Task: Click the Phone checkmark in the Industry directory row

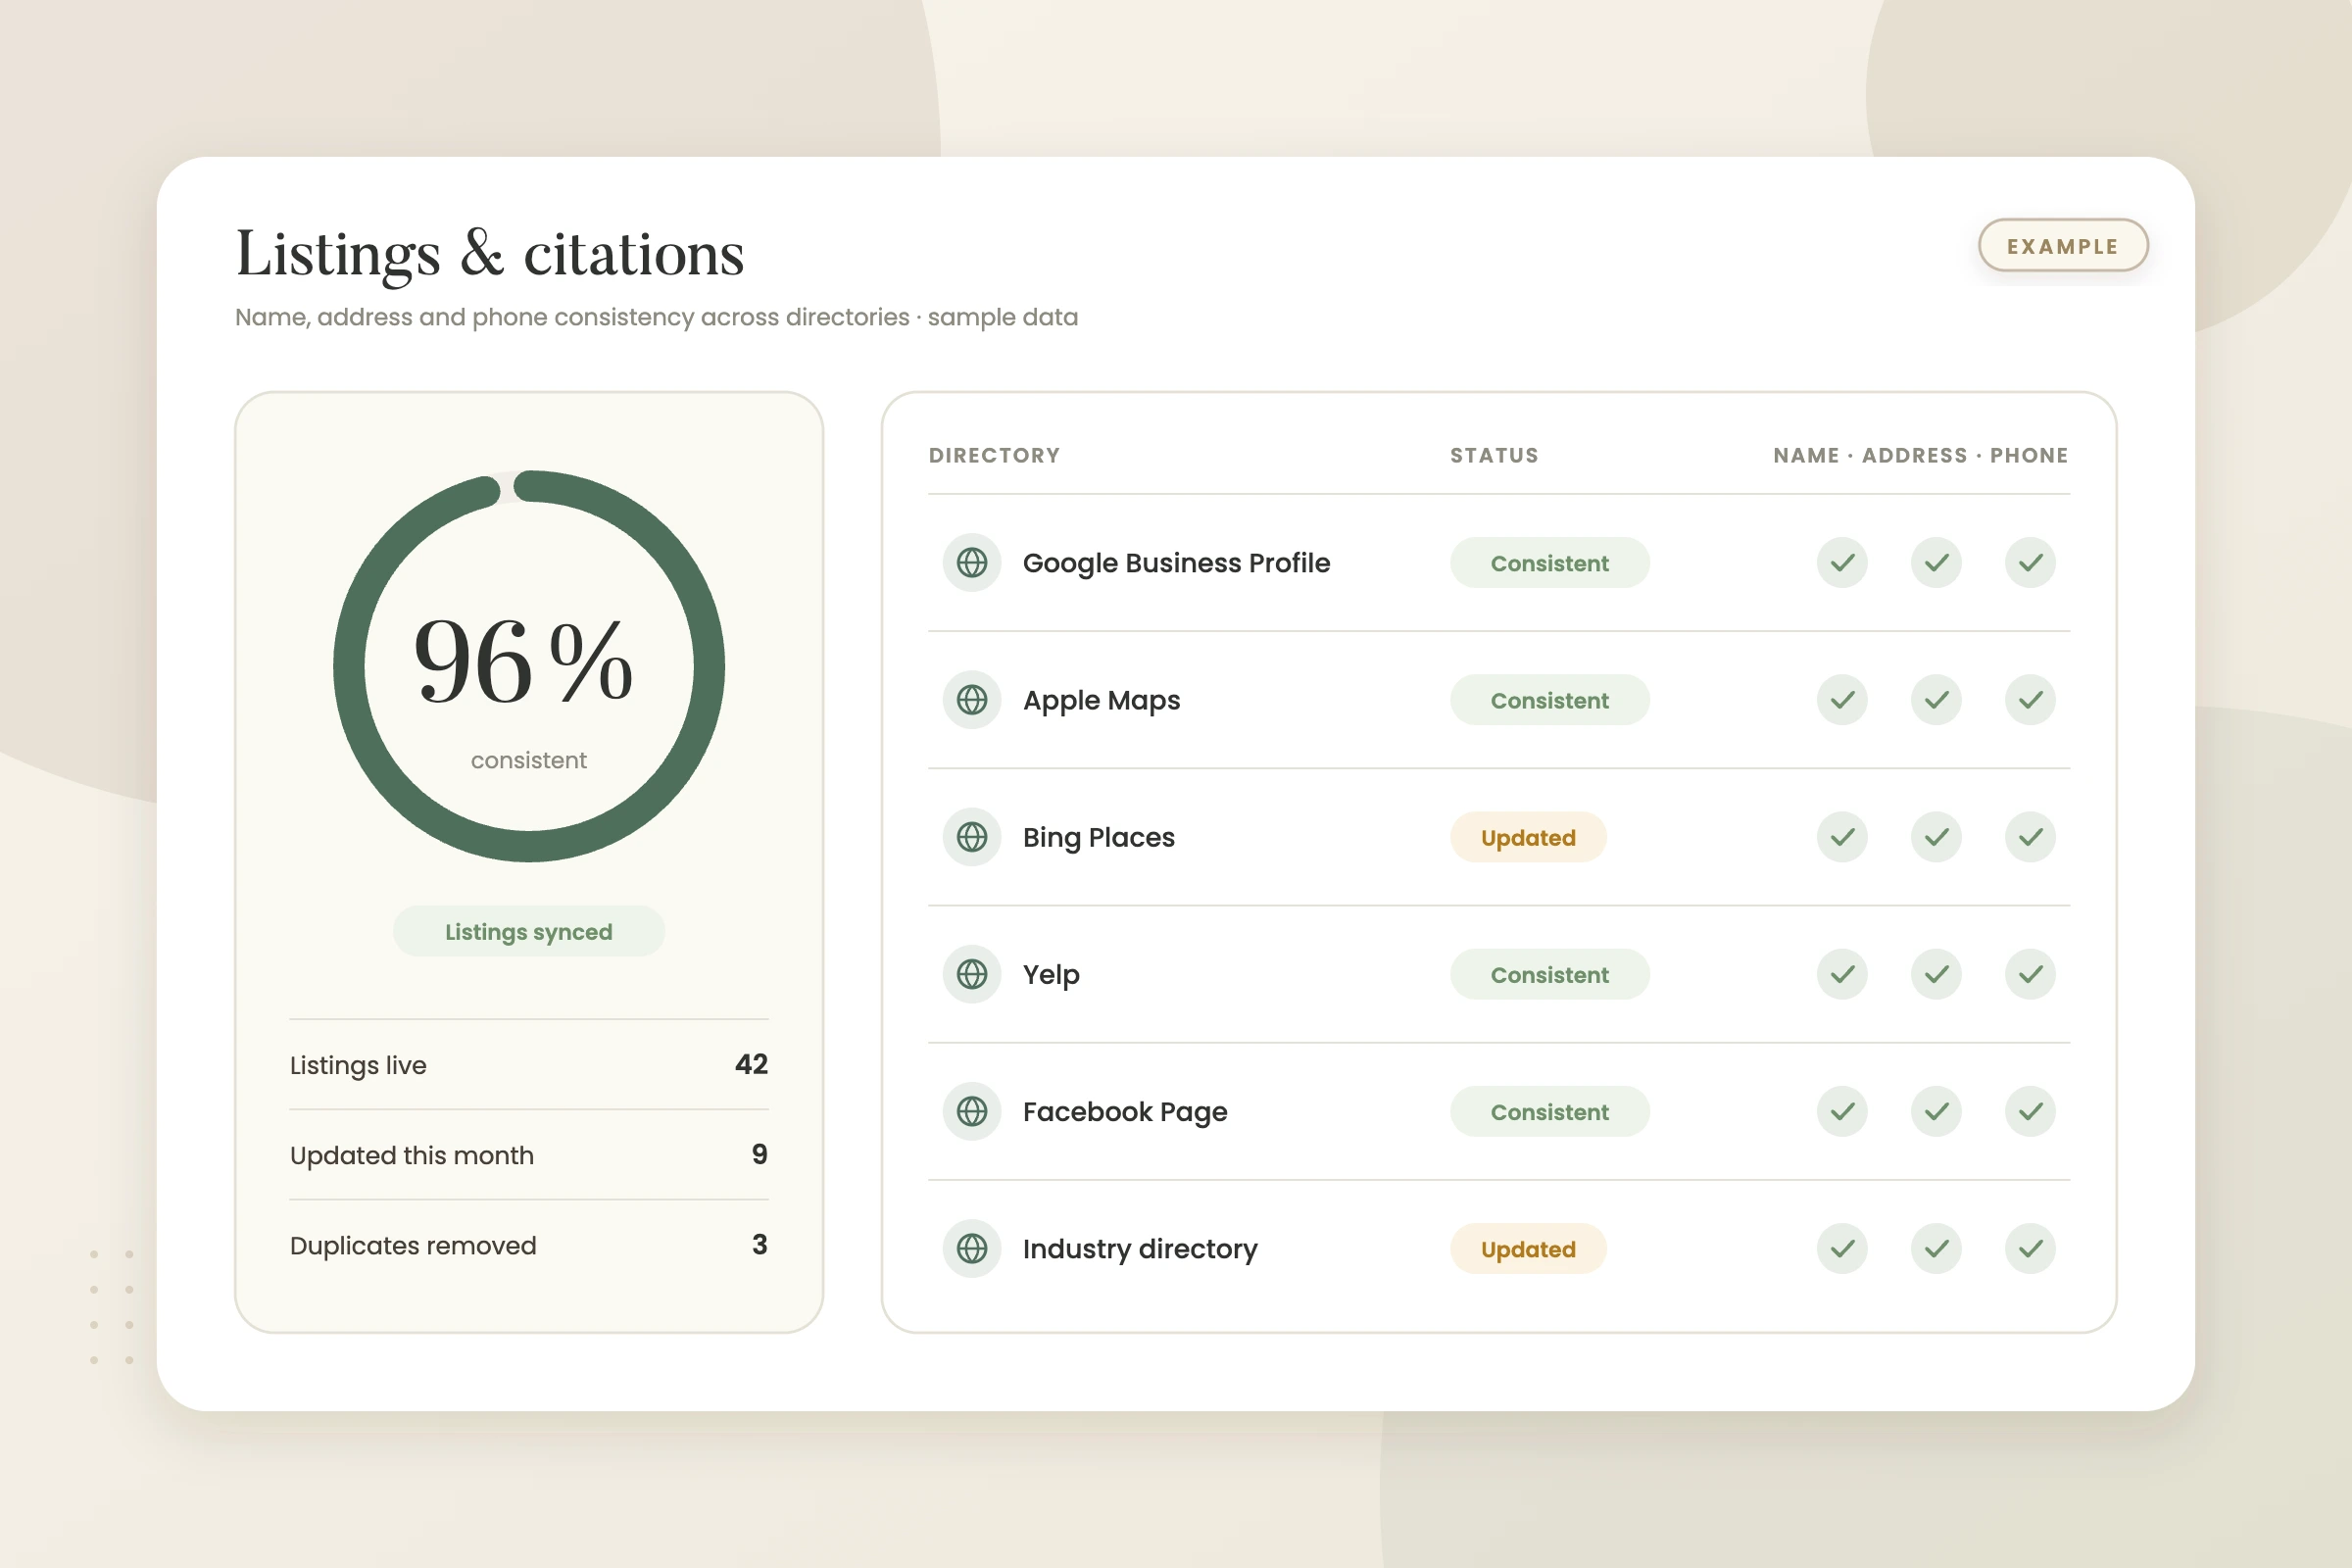Action: (2031, 1248)
